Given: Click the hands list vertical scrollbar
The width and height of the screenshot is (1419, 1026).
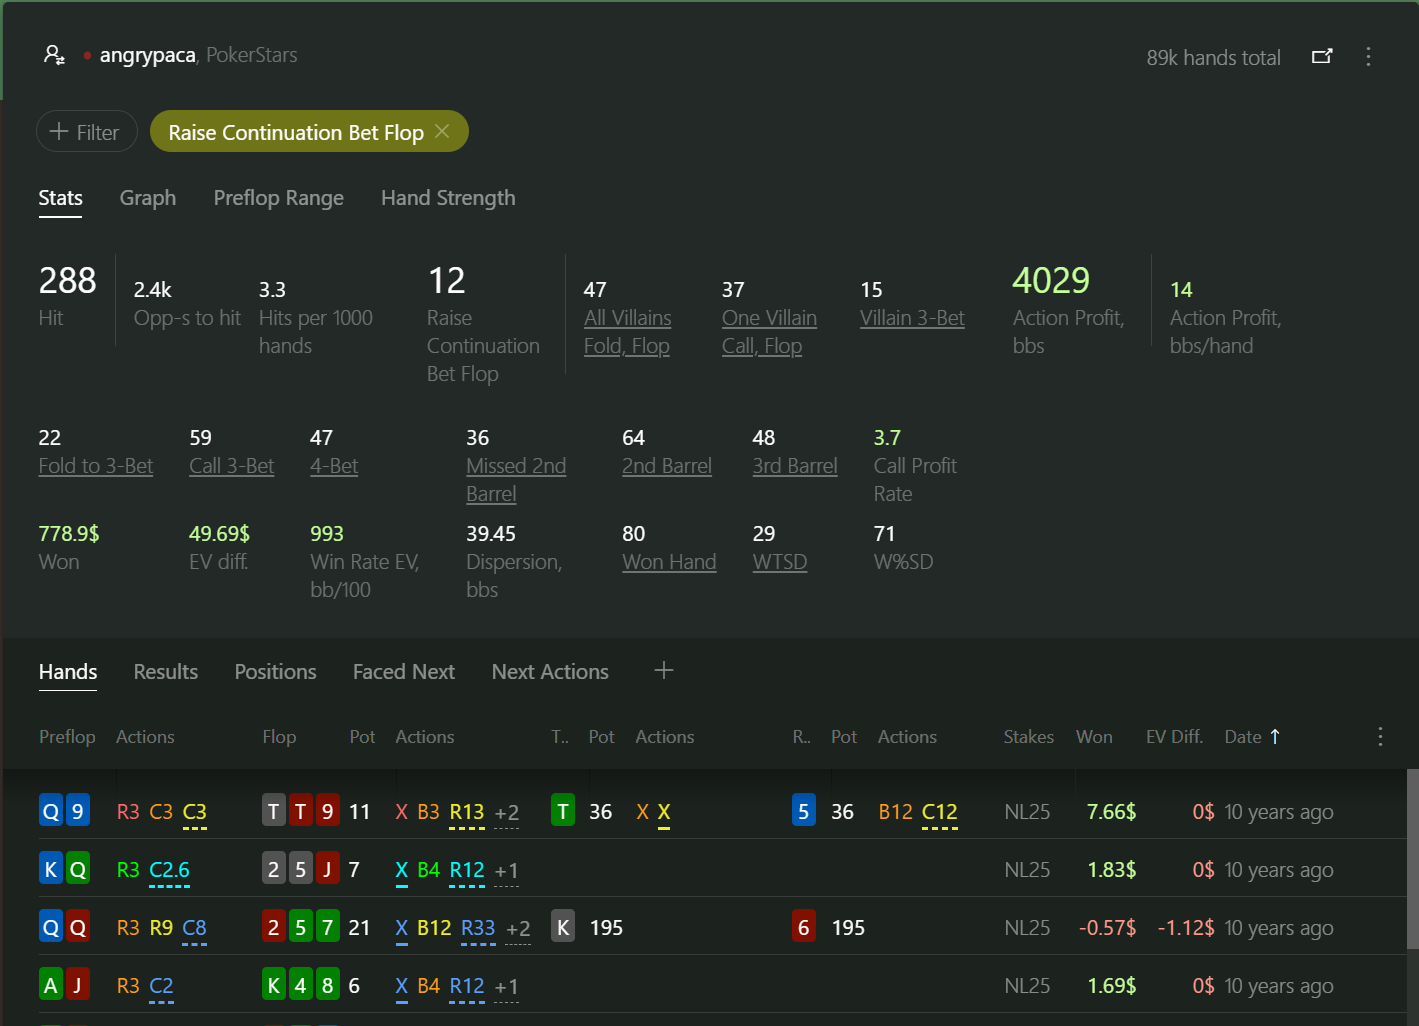Looking at the screenshot, I should click(1412, 858).
